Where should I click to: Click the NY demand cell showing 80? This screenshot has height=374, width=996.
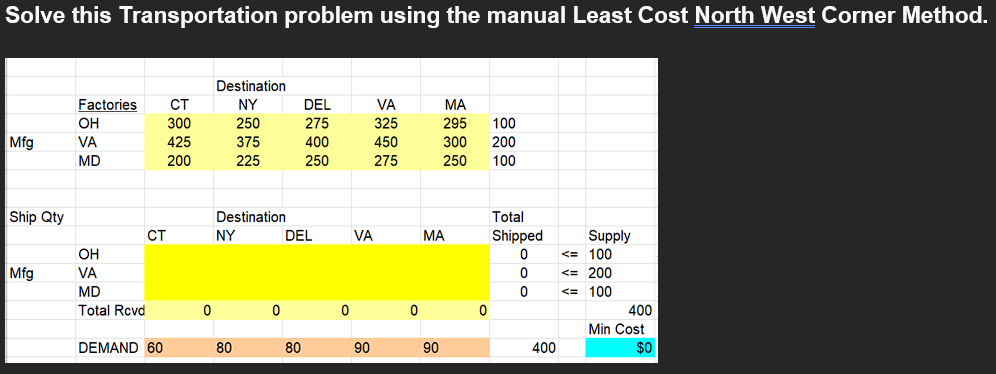click(x=248, y=348)
